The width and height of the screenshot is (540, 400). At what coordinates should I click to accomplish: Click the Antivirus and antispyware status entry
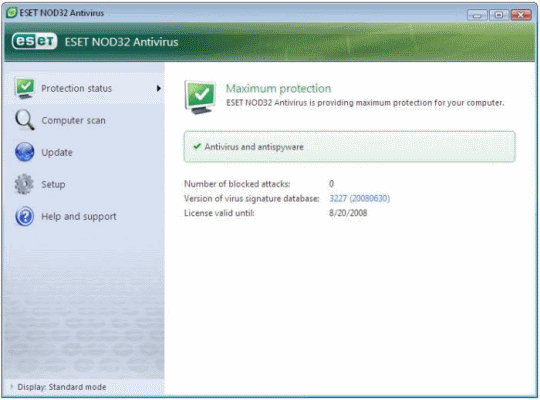(350, 146)
